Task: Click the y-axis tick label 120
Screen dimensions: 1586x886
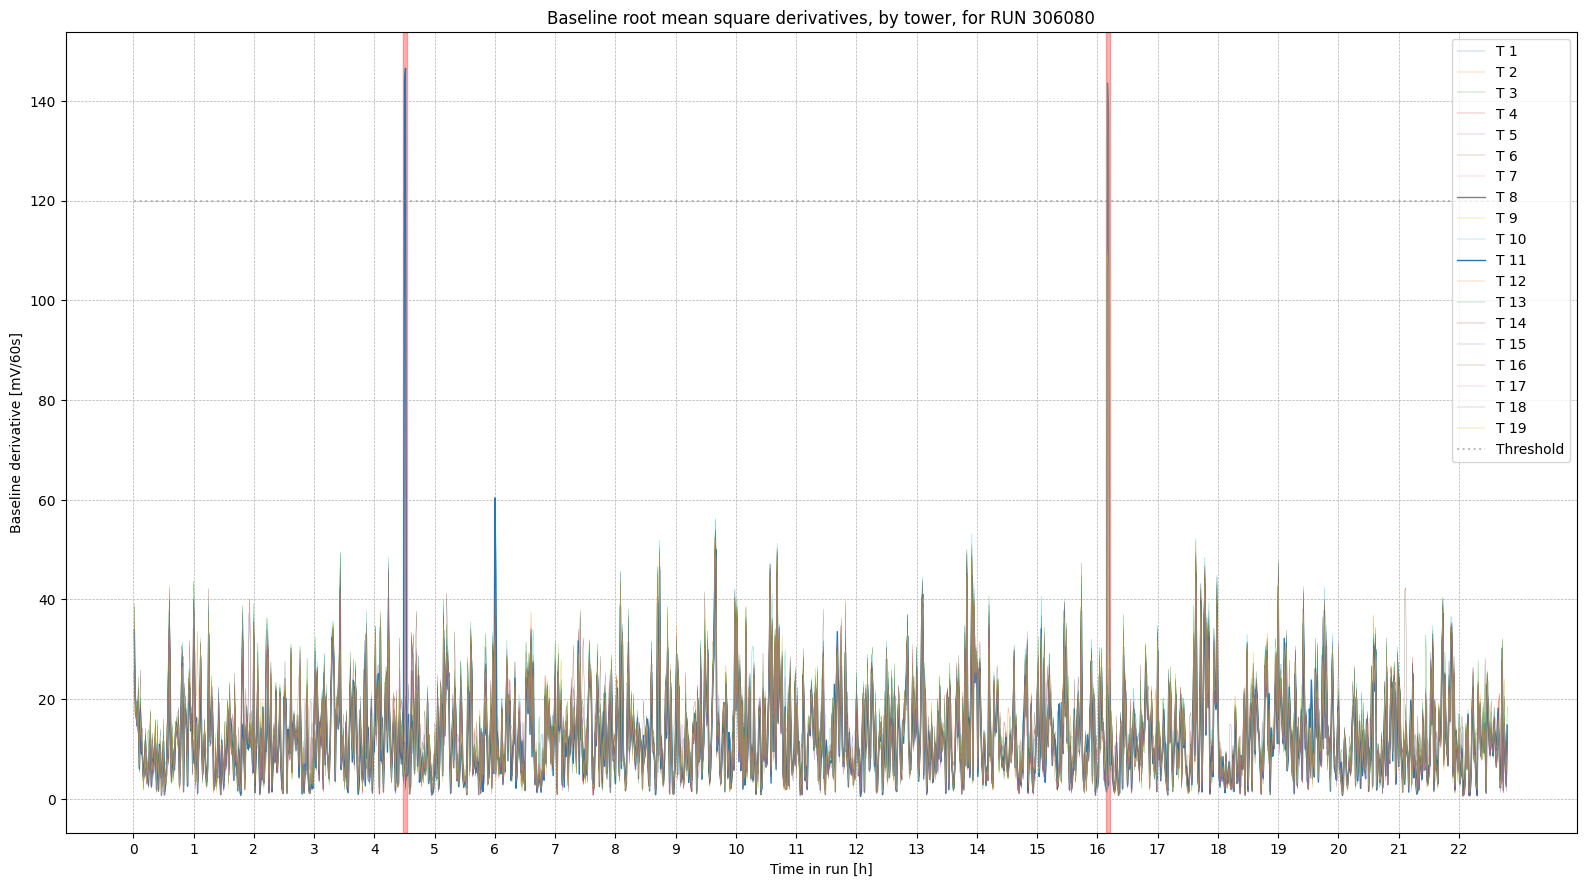Action: pos(43,201)
